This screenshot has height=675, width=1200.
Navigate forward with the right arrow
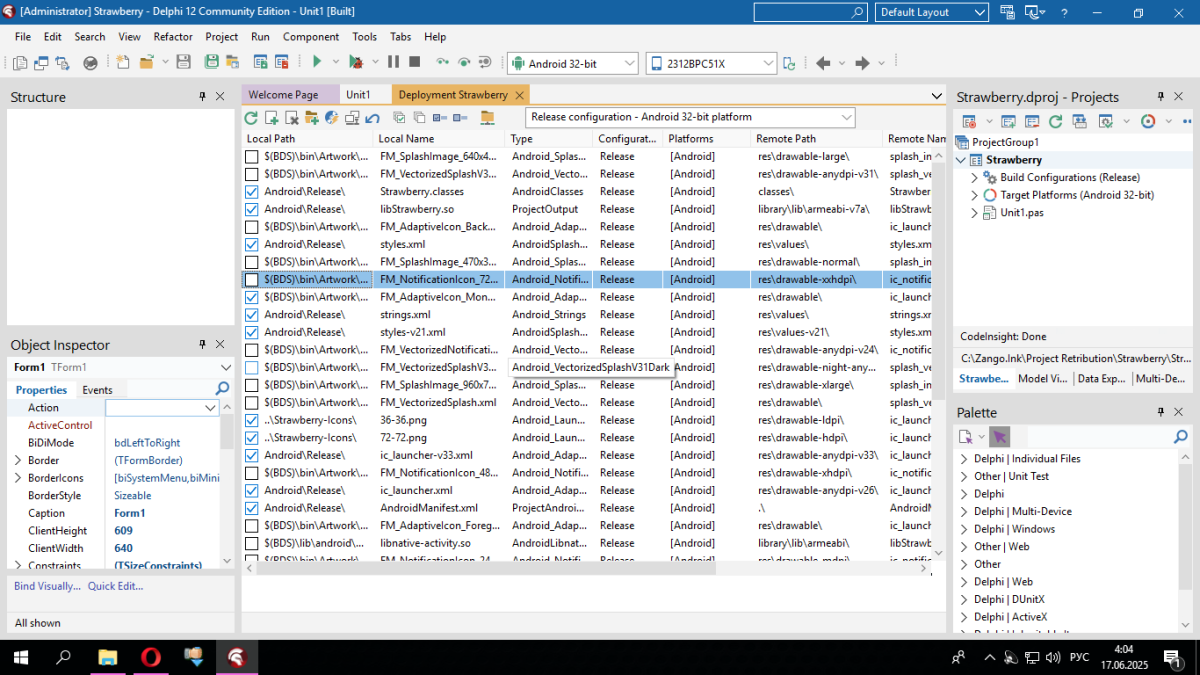coord(861,63)
